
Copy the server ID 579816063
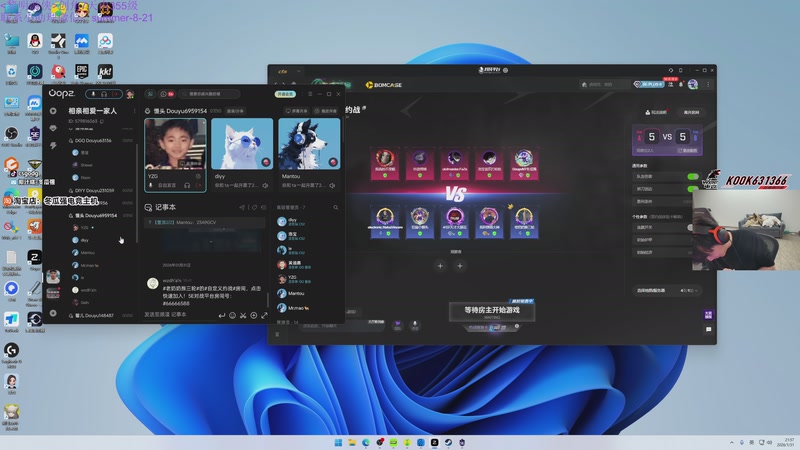tap(102, 121)
